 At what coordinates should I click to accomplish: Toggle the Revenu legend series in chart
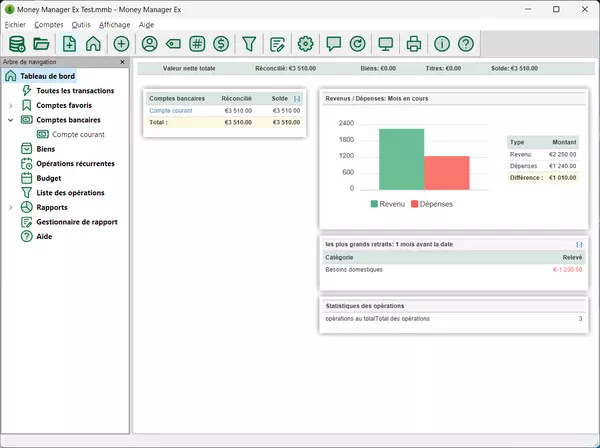386,203
